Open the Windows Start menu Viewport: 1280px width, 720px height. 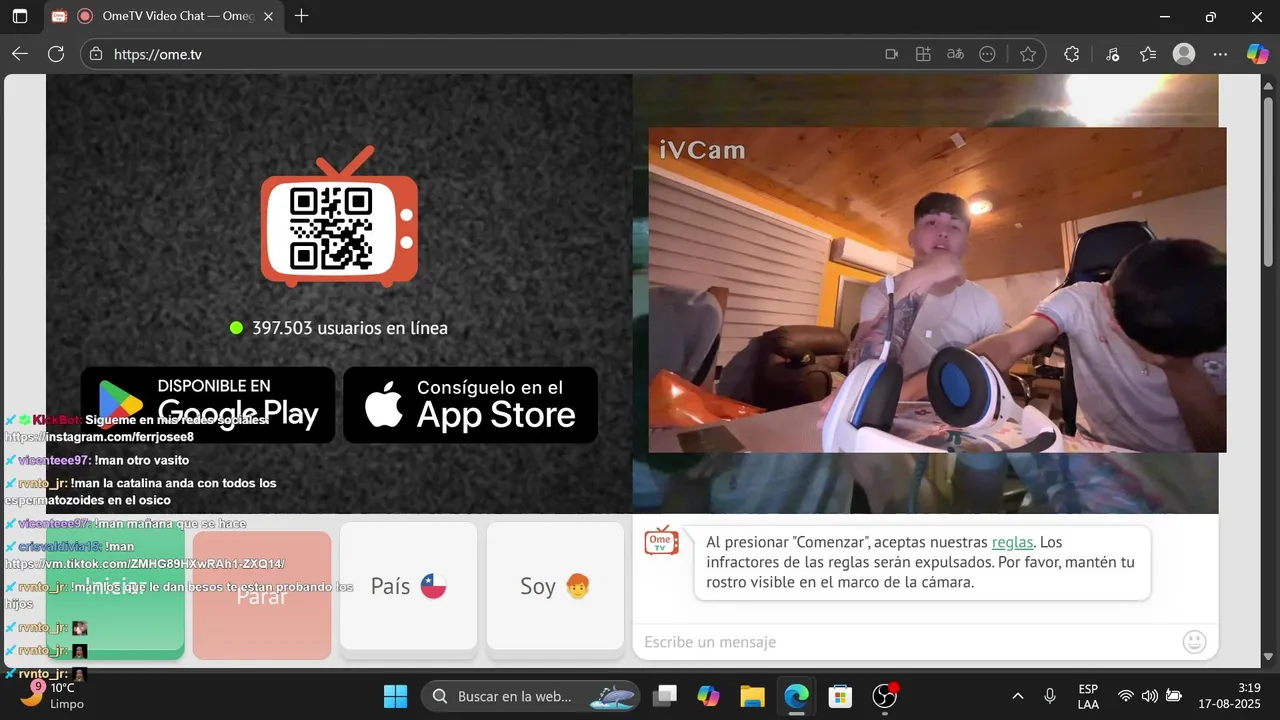click(x=395, y=696)
